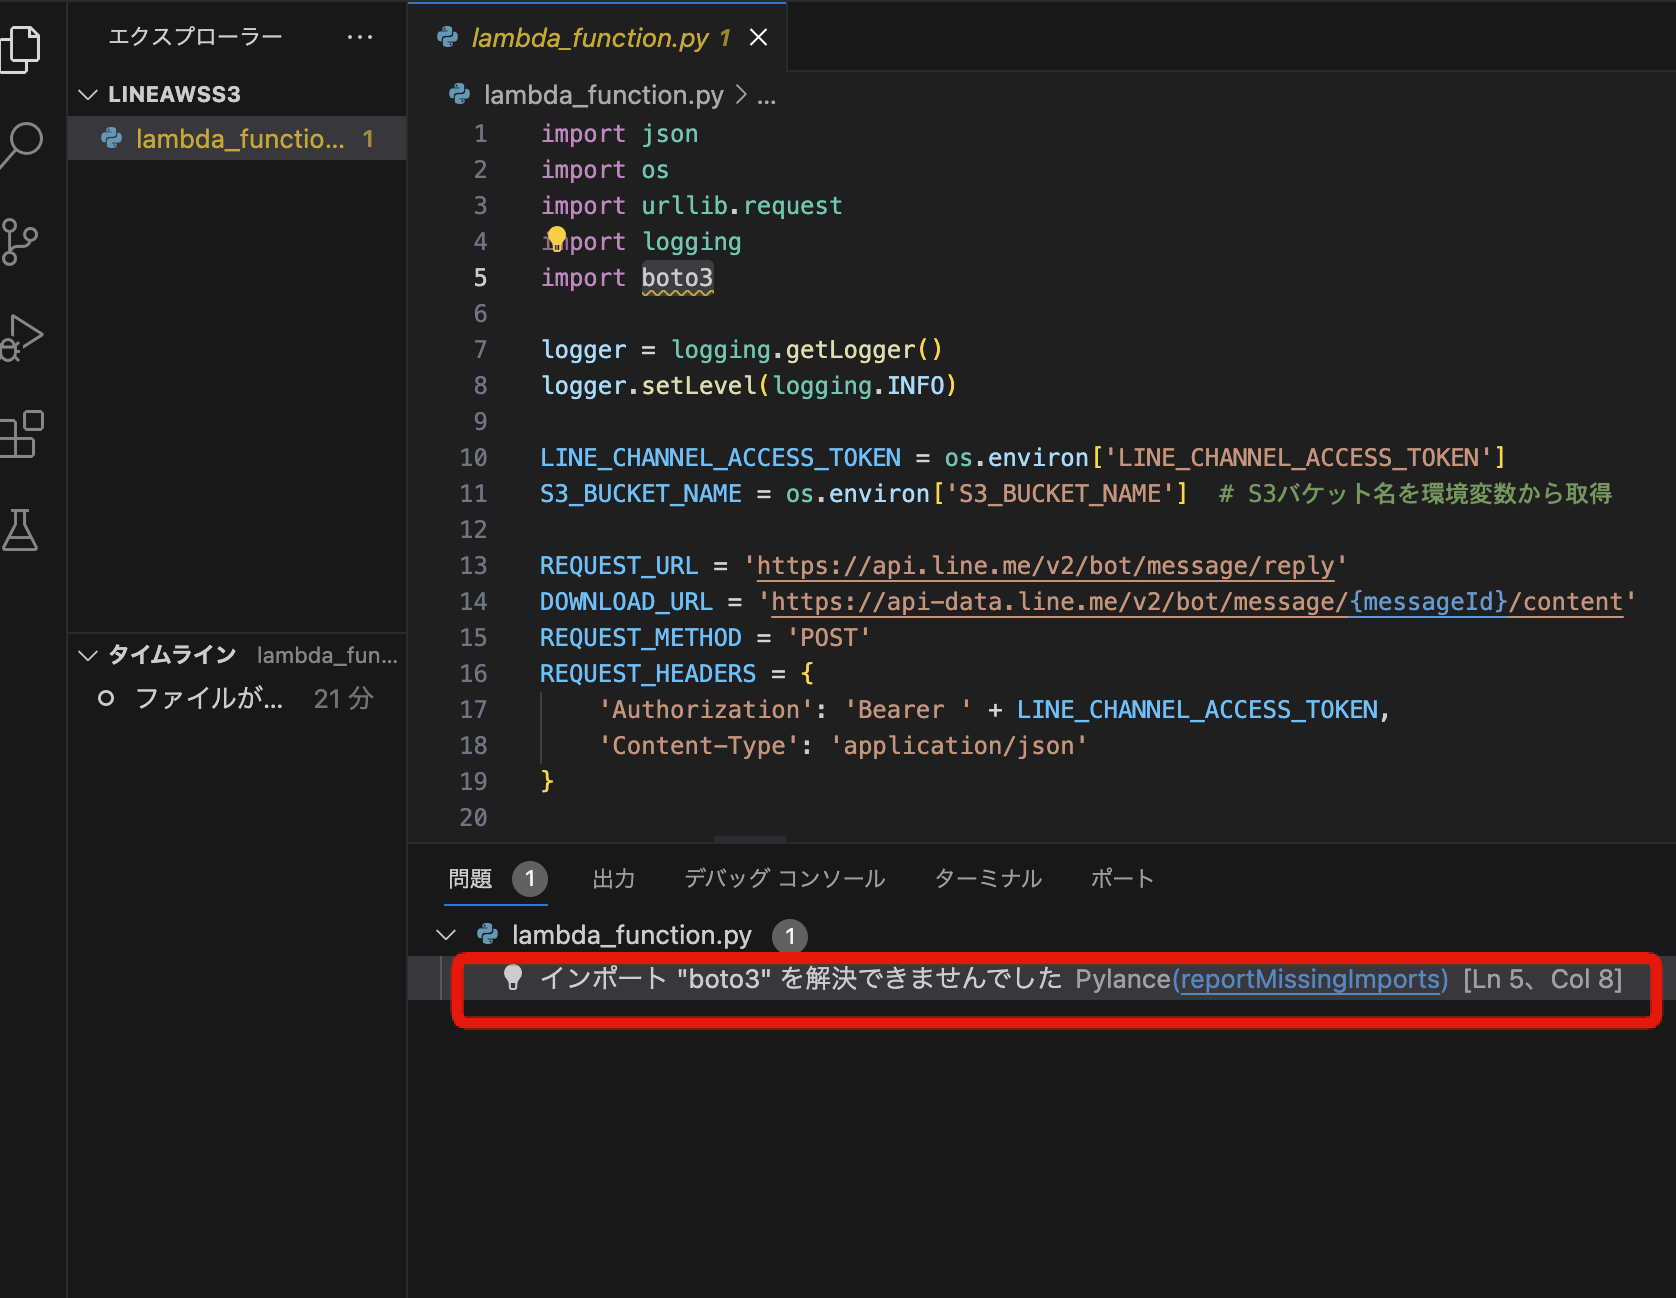Open the Testing flask icon
1676x1298 pixels.
tap(19, 530)
